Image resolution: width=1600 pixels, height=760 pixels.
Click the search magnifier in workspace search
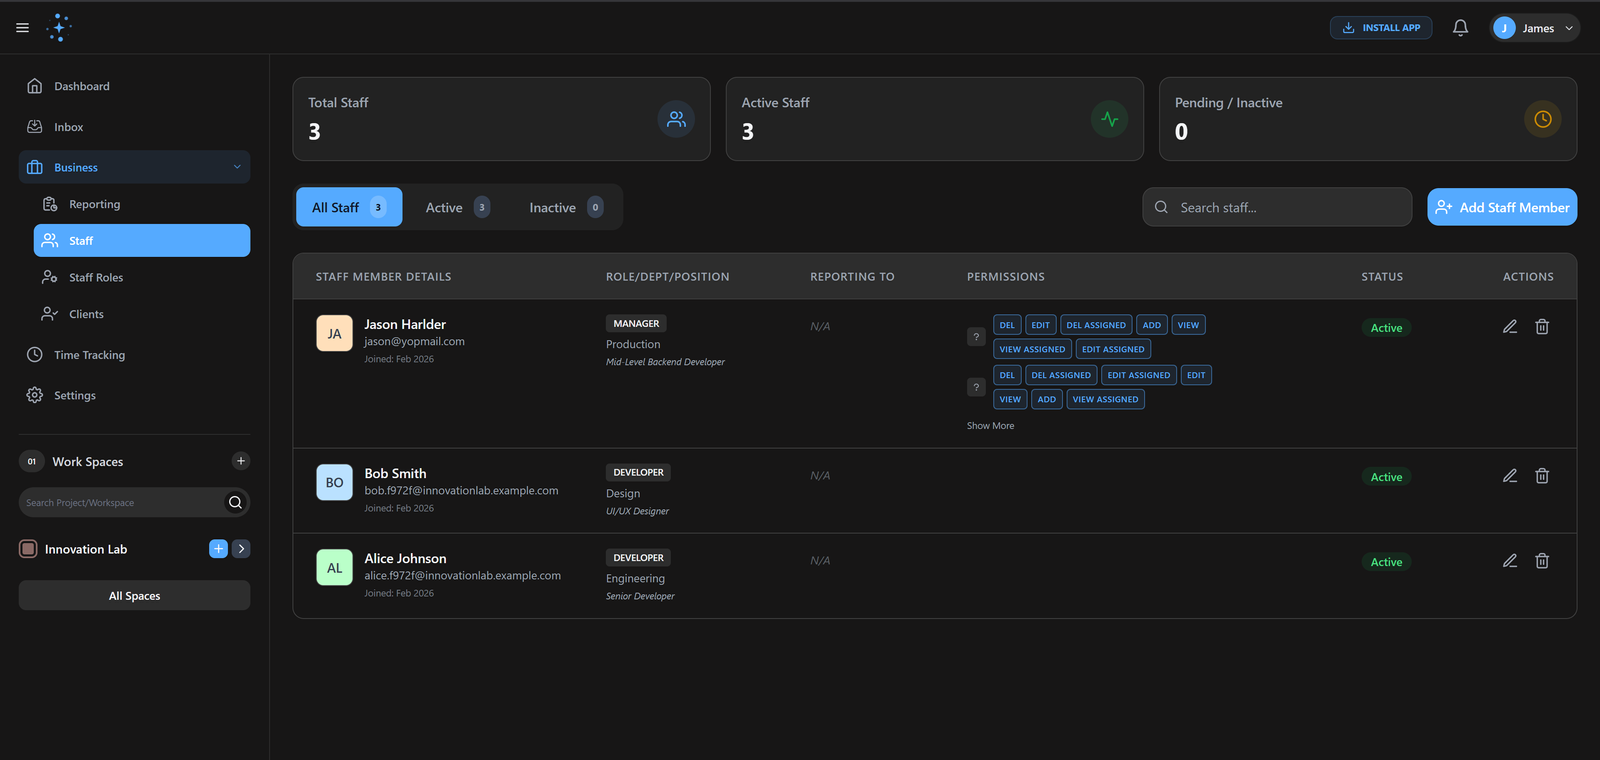pyautogui.click(x=235, y=502)
